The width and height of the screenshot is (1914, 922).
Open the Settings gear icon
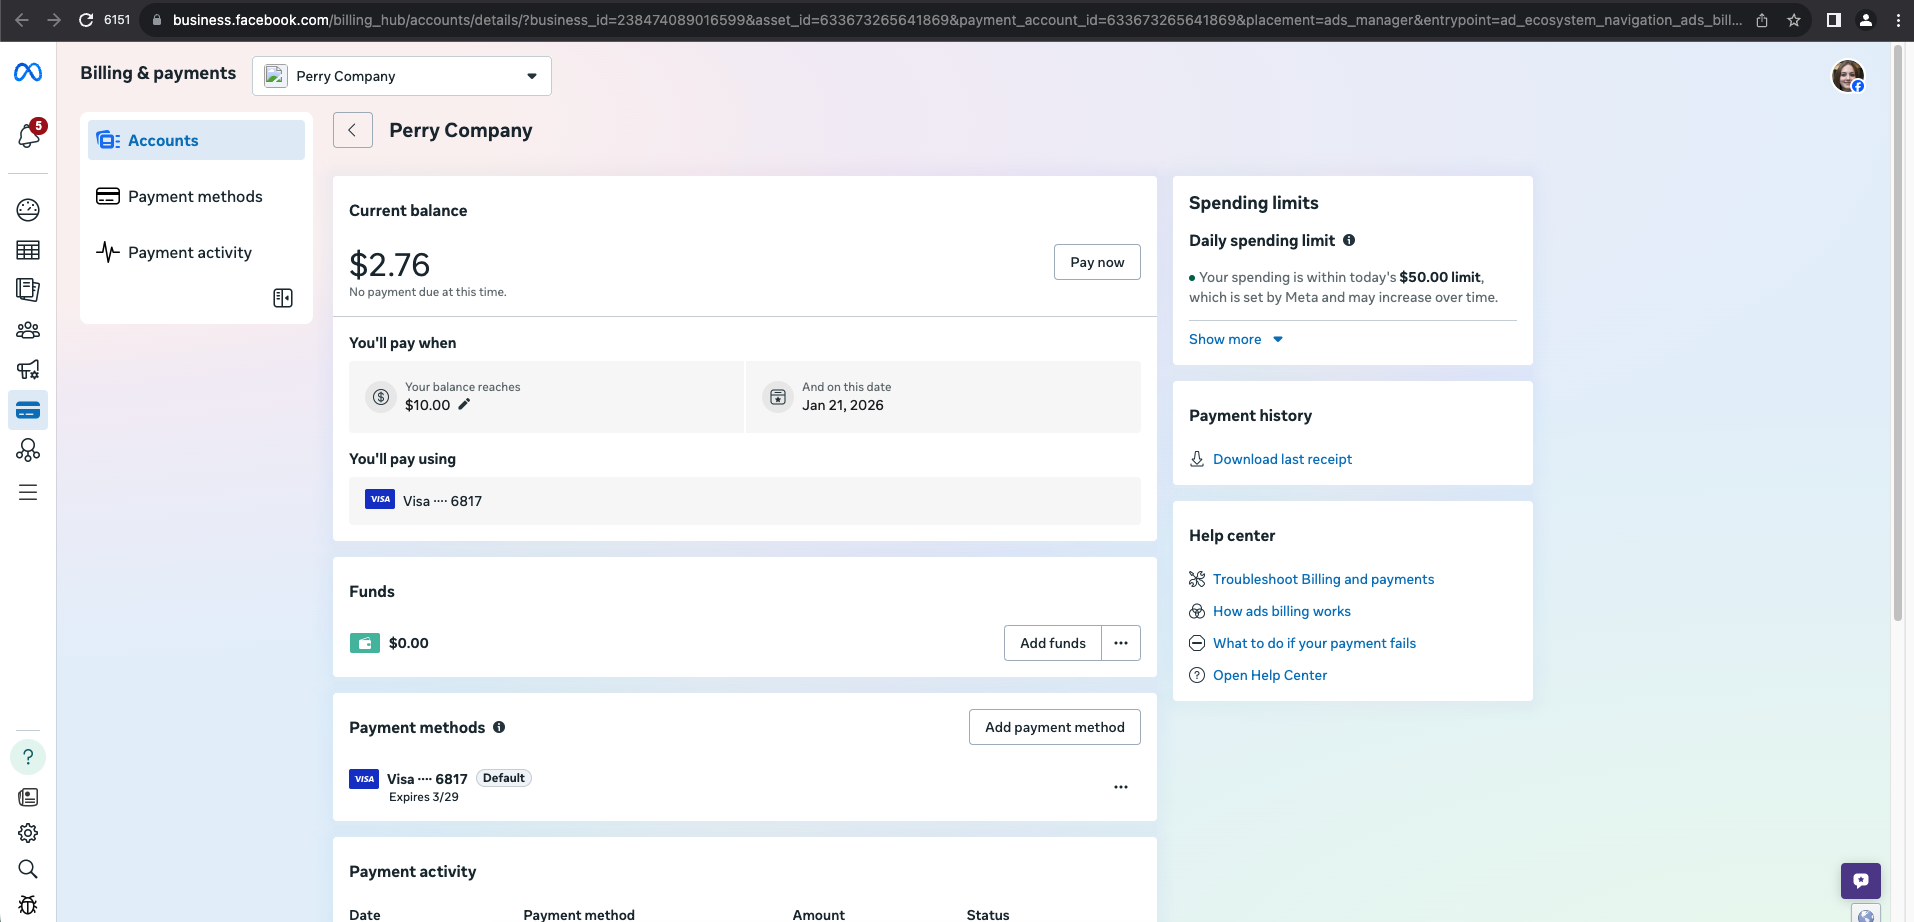[x=28, y=833]
